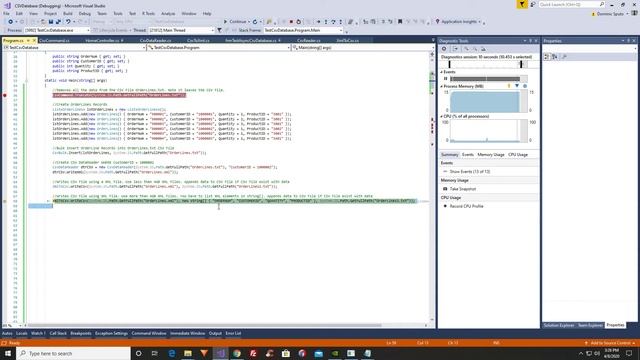The image size is (640, 360).
Task: Toggle Auto Hide pin on Properties panel
Action: point(629,41)
